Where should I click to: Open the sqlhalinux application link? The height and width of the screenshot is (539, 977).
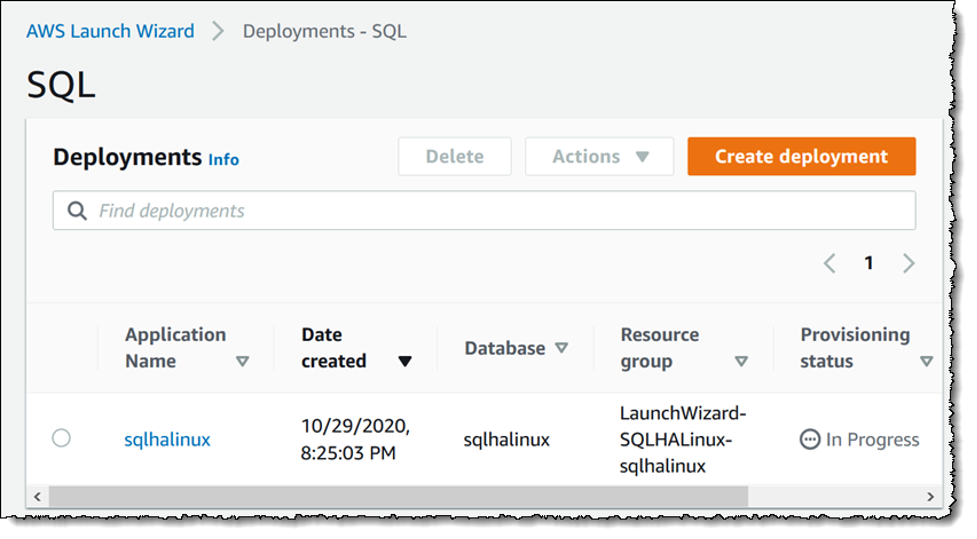point(167,439)
